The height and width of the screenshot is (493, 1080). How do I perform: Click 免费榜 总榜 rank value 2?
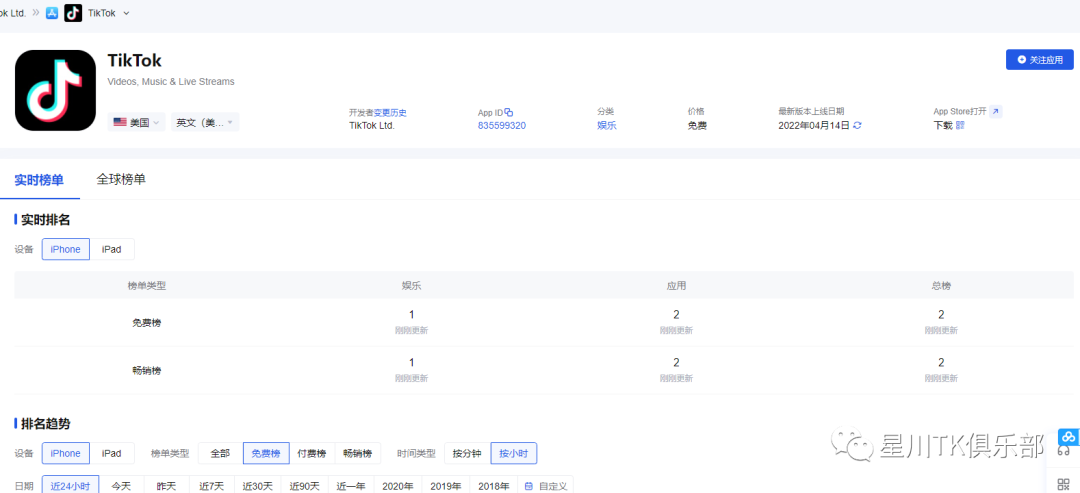pyautogui.click(x=941, y=315)
